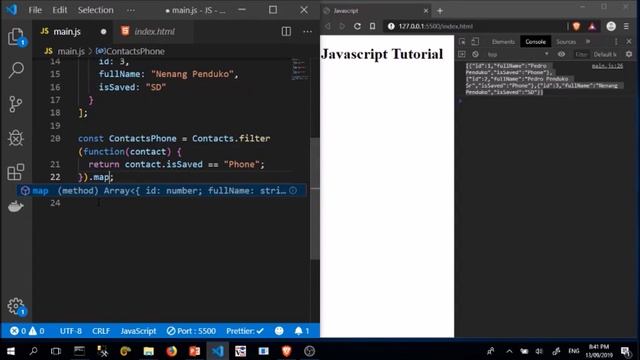
Task: Click the main.js source link in console
Action: tap(607, 66)
